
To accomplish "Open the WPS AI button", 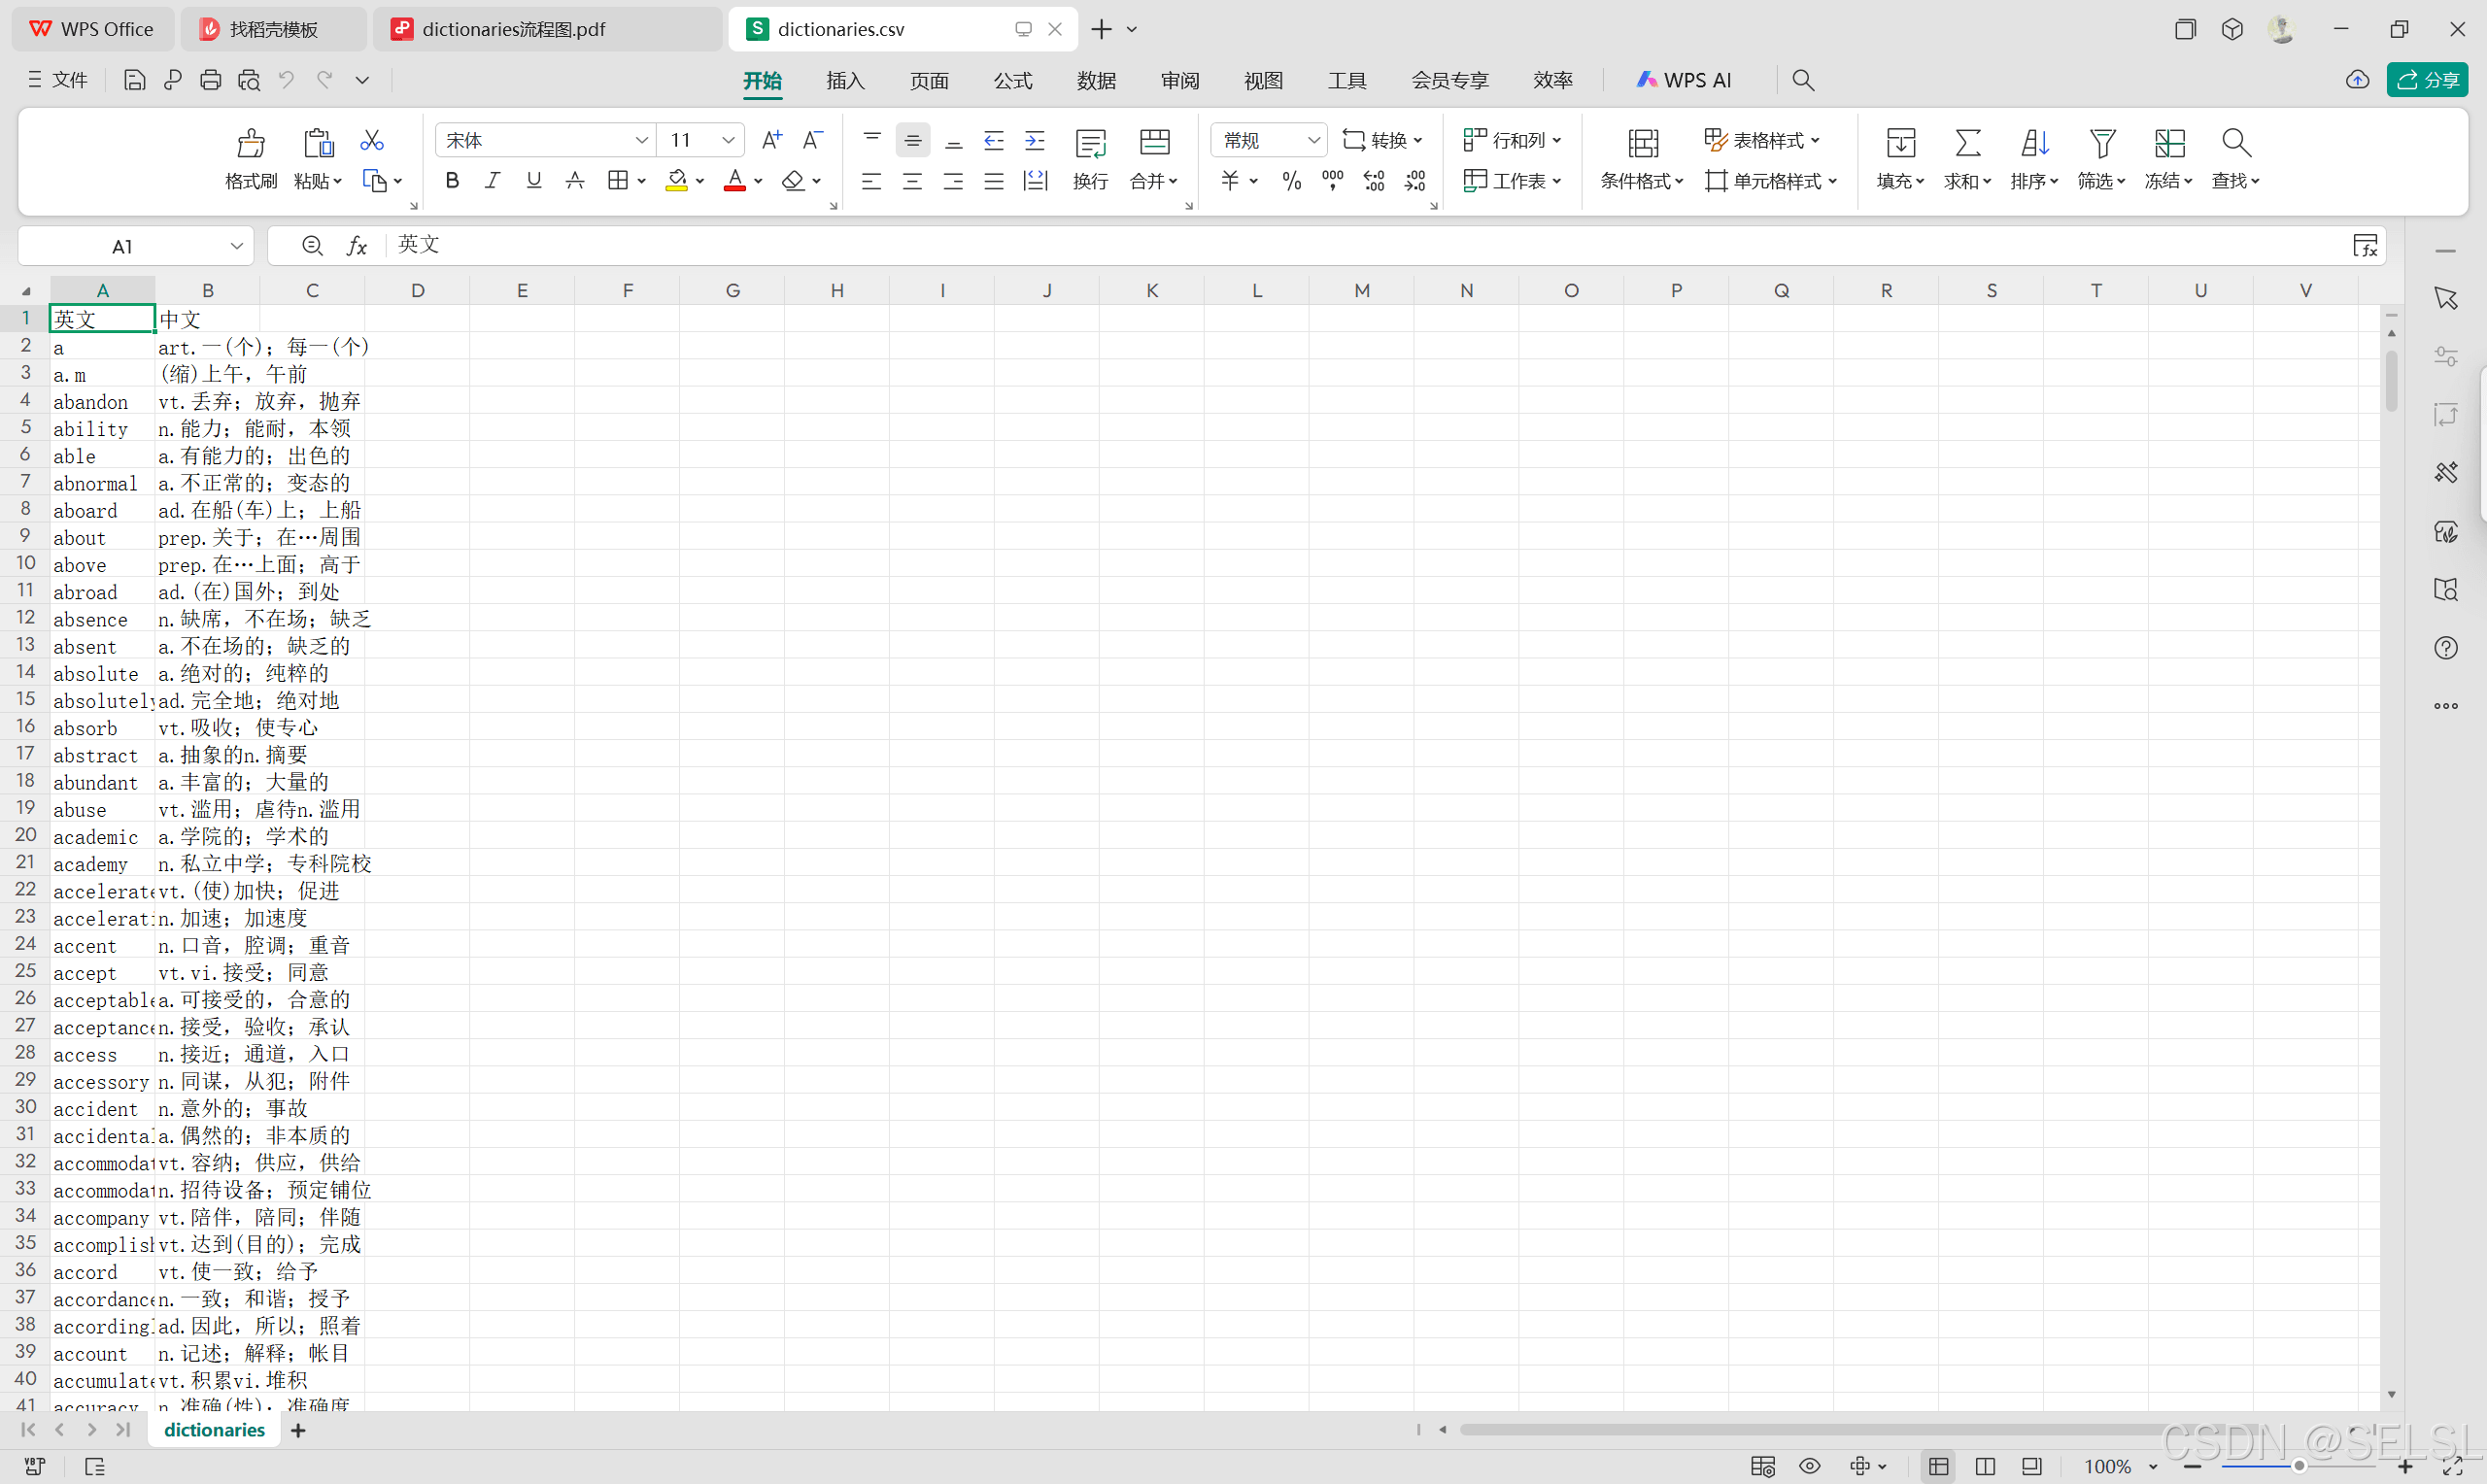I will pos(1684,80).
